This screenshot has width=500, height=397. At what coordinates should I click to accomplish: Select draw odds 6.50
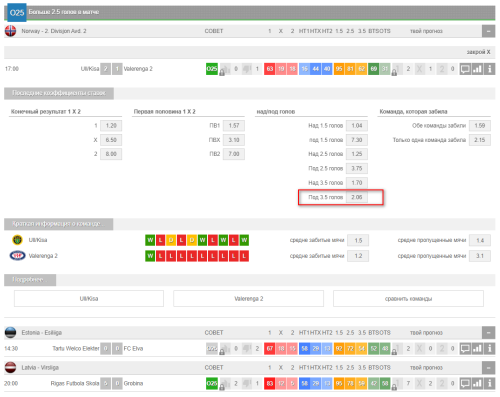[x=111, y=140]
